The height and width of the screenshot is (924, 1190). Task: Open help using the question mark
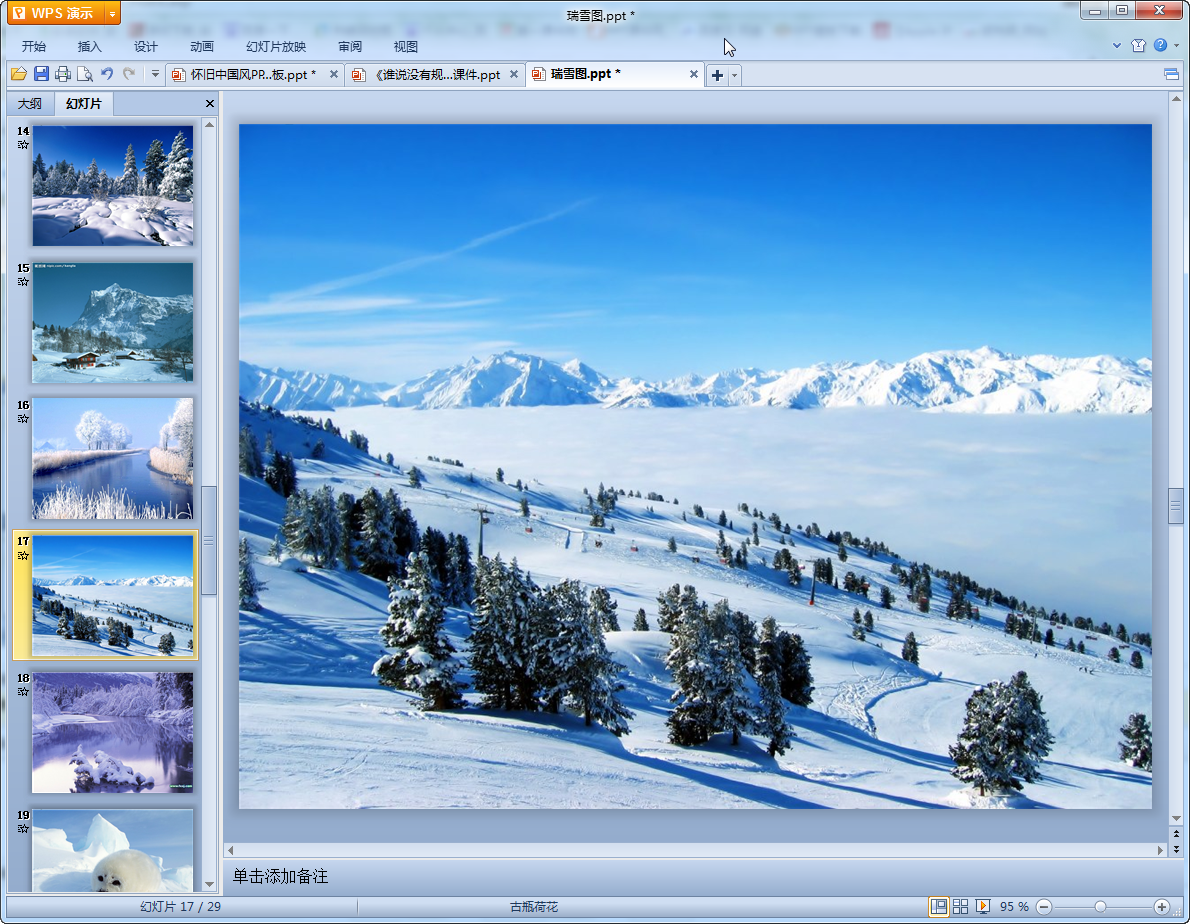click(x=1160, y=46)
